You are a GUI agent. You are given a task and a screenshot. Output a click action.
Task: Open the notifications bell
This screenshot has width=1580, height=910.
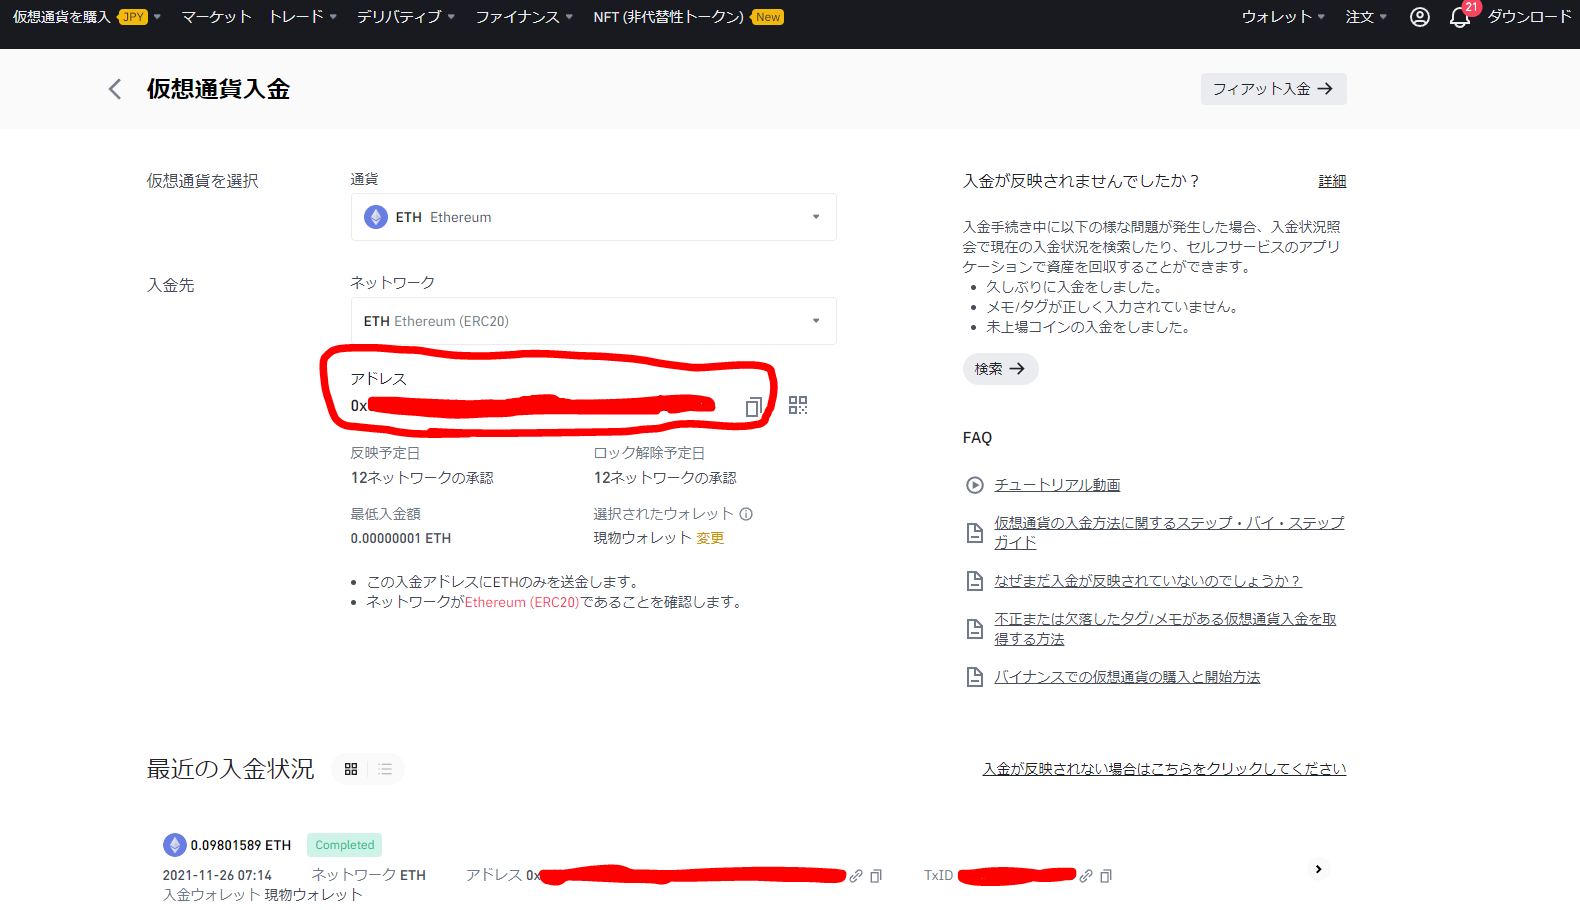tap(1459, 18)
